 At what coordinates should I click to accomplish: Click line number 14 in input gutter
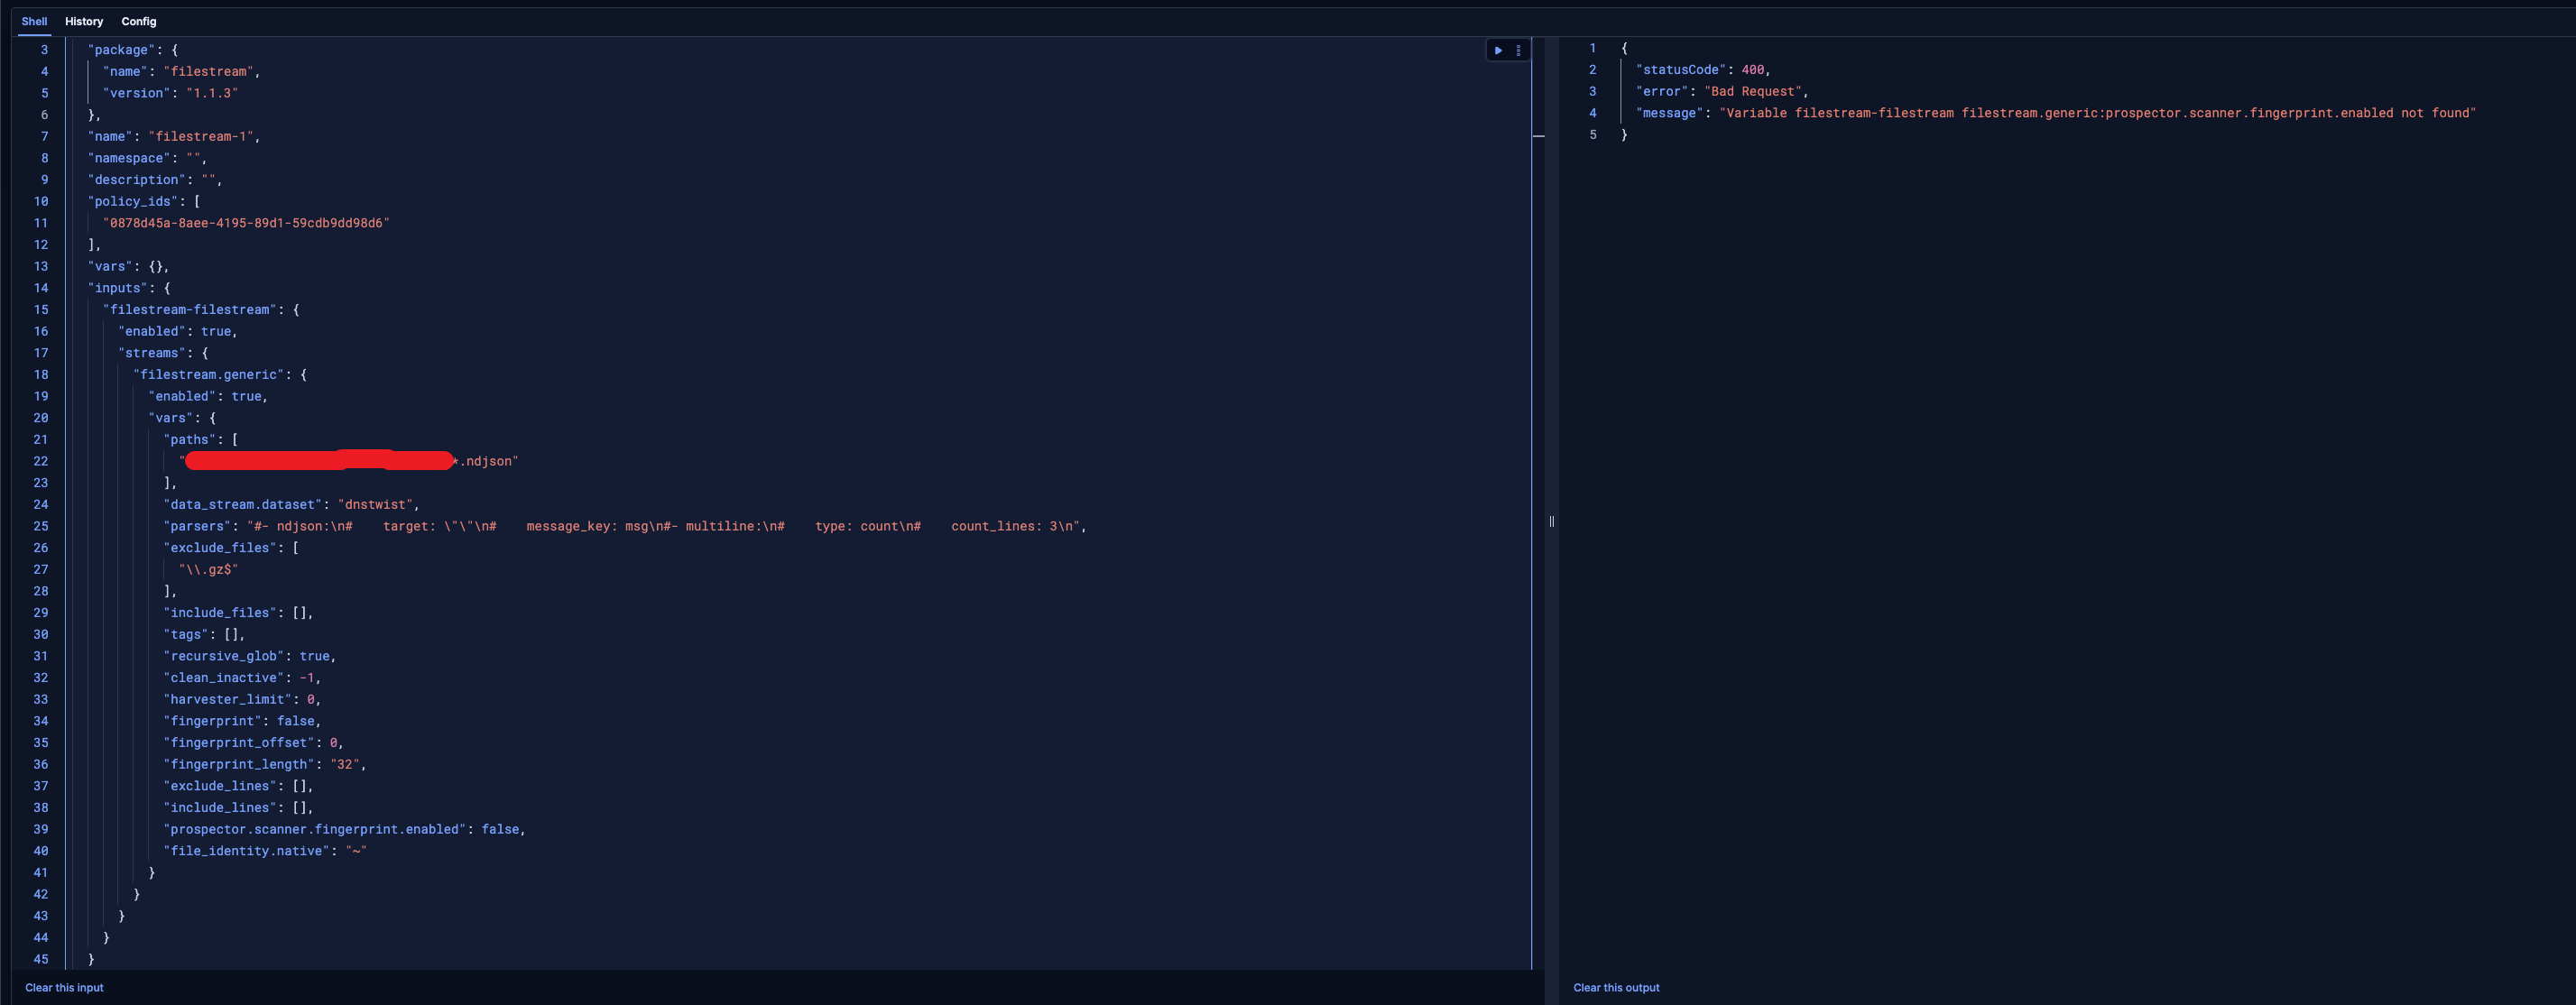click(x=41, y=288)
